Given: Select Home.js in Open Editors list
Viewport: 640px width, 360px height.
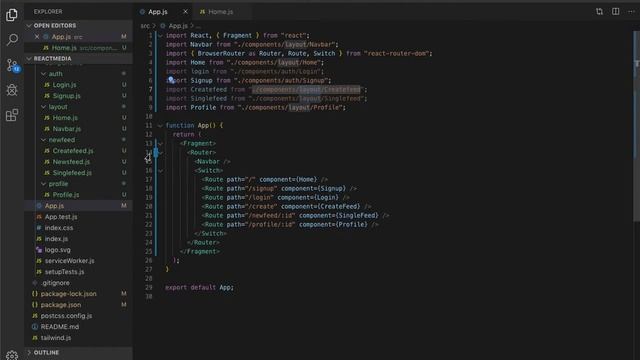Looking at the screenshot, I should pyautogui.click(x=78, y=48).
